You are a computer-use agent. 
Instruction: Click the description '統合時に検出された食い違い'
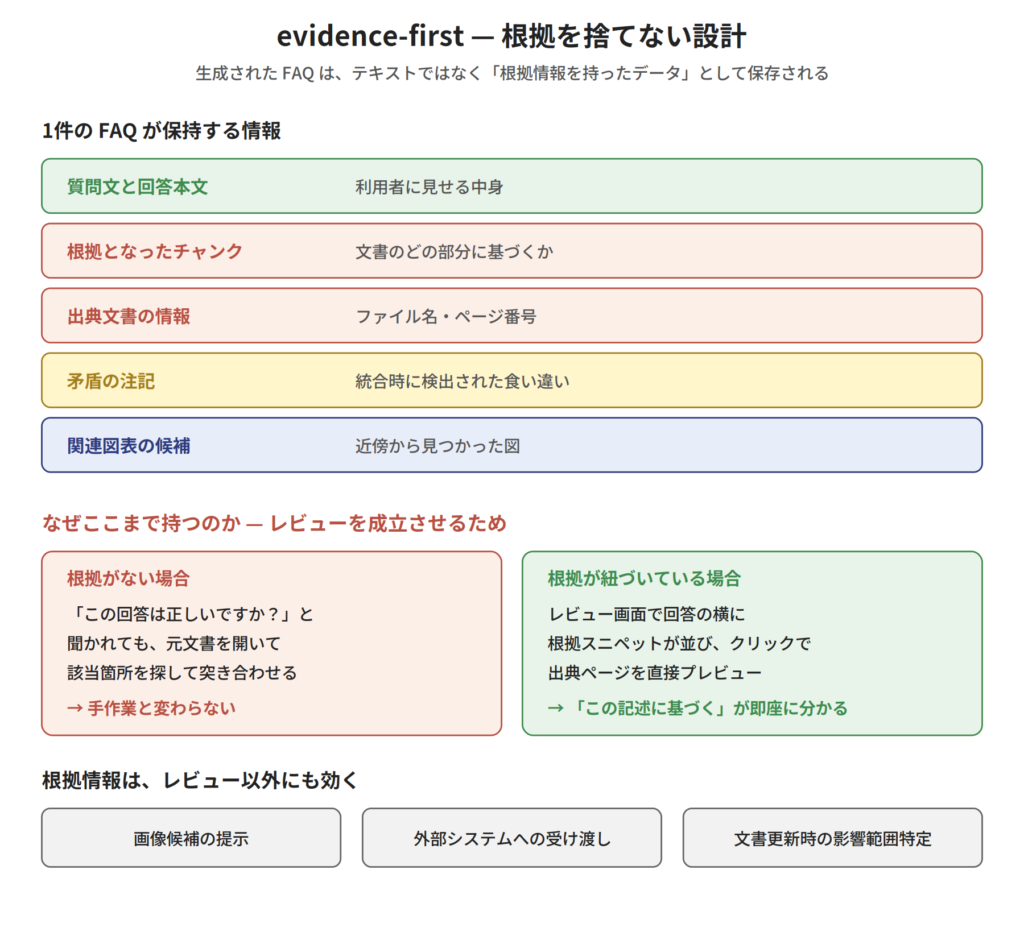coord(462,381)
